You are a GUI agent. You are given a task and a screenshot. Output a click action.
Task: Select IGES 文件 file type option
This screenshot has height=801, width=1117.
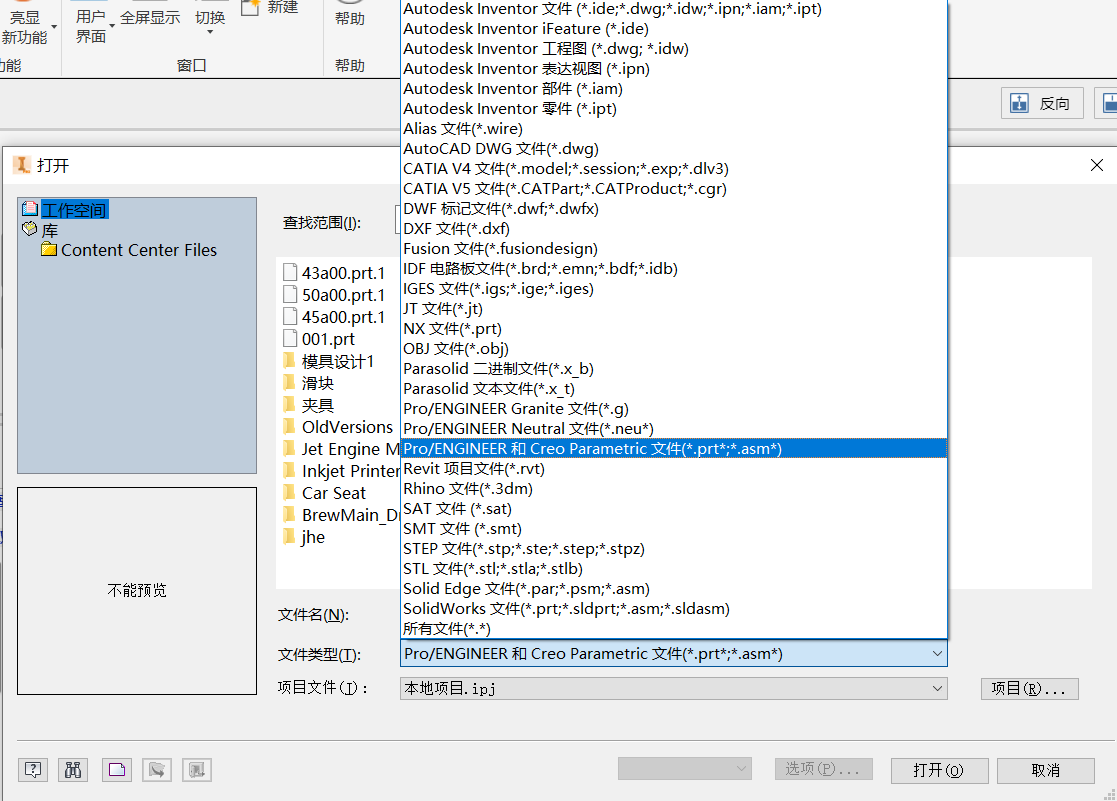674,289
